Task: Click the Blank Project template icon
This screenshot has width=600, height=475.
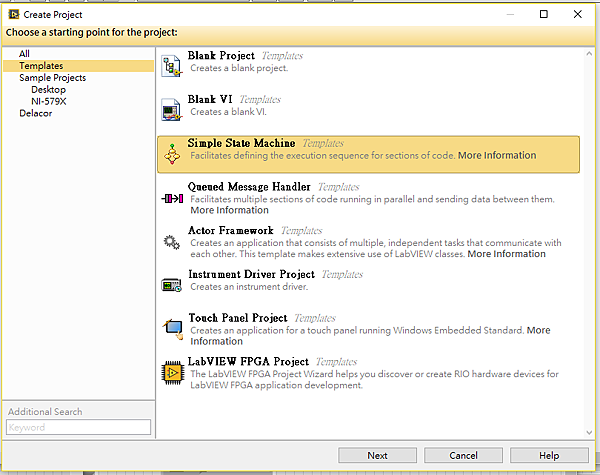Action: pyautogui.click(x=171, y=66)
